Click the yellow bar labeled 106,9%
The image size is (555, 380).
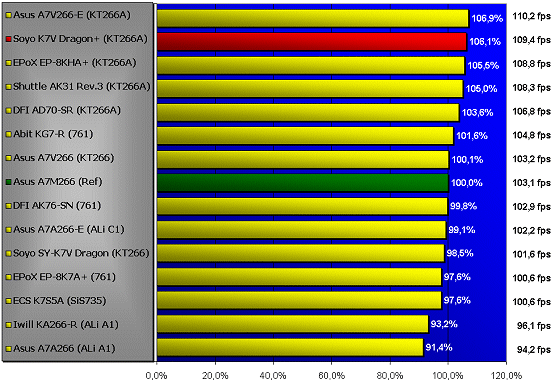click(313, 18)
